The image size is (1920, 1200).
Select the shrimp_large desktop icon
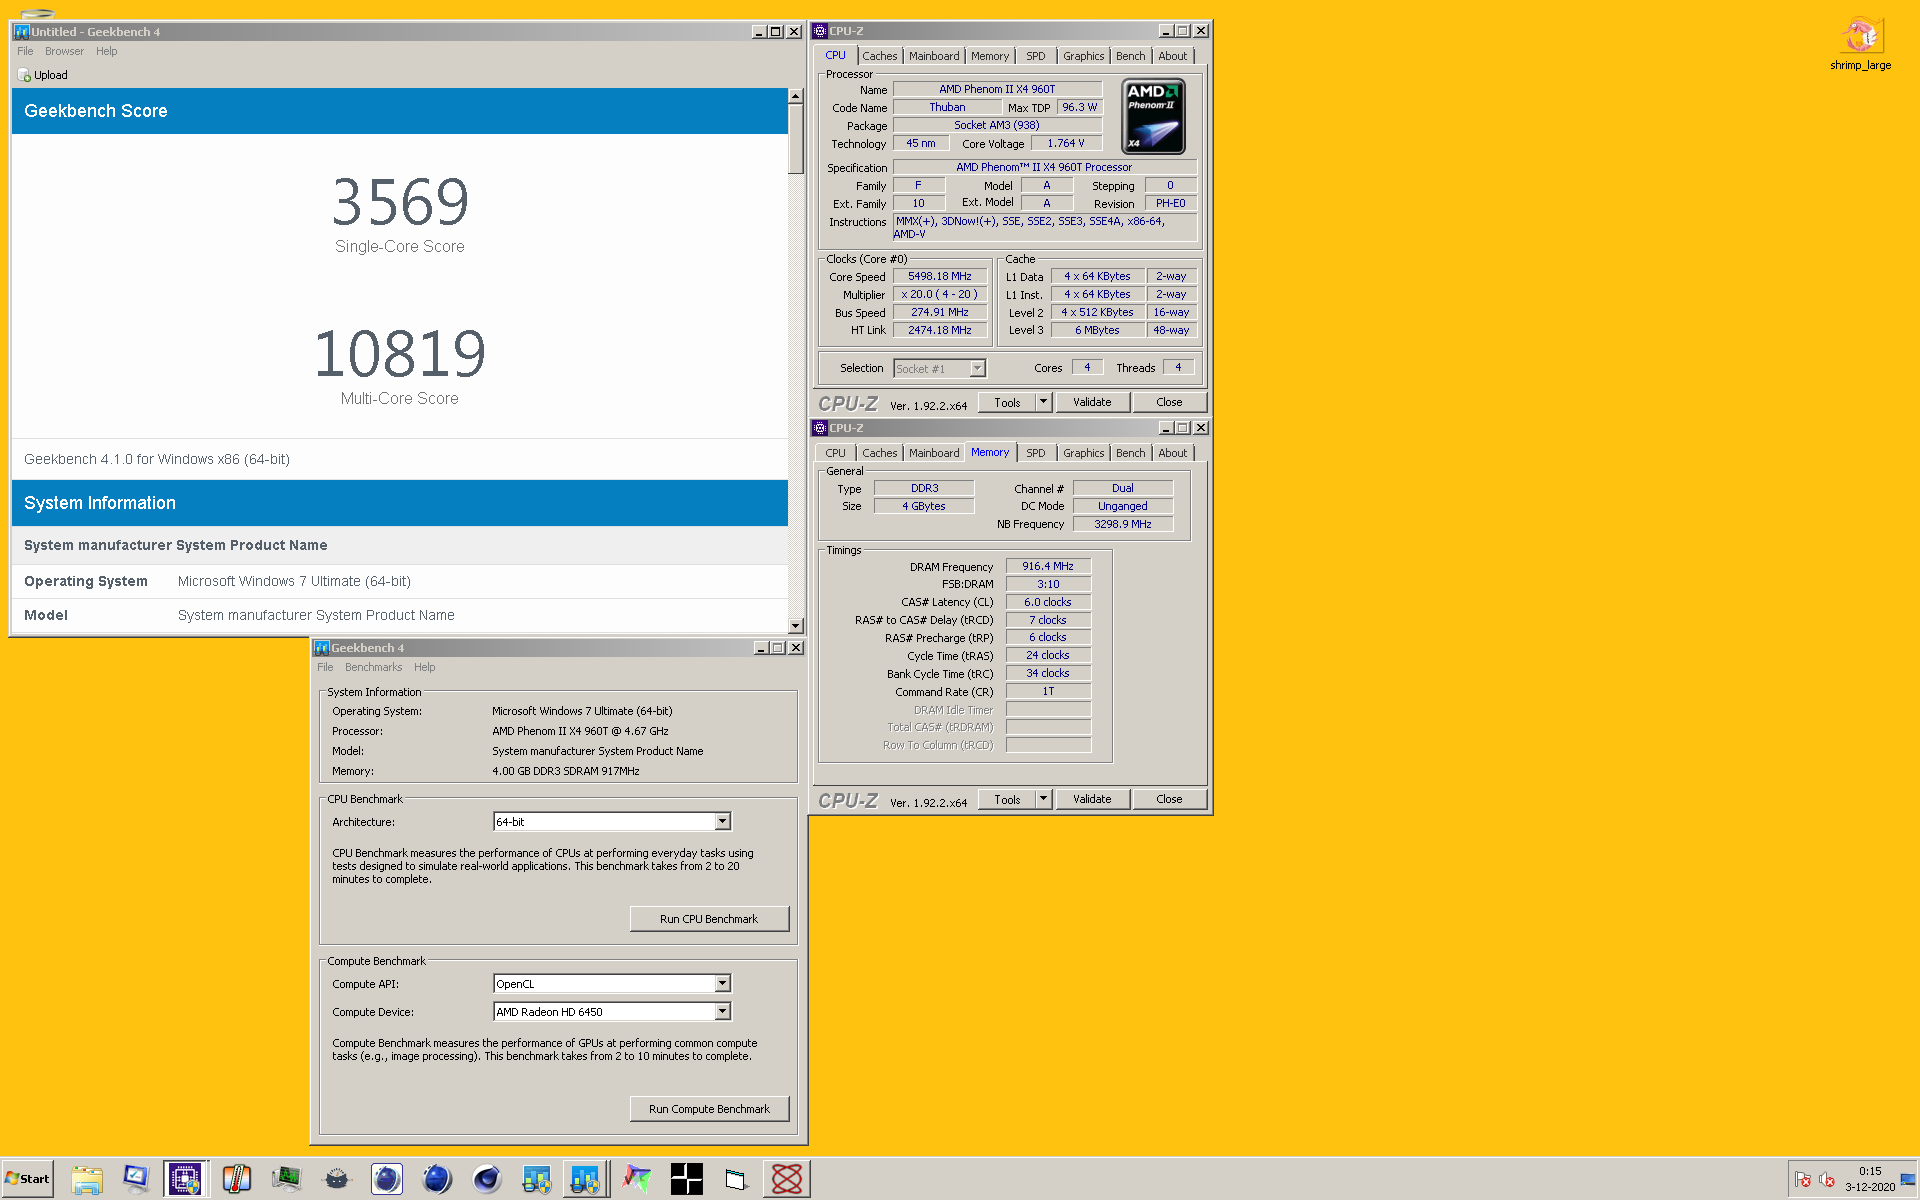point(1860,44)
